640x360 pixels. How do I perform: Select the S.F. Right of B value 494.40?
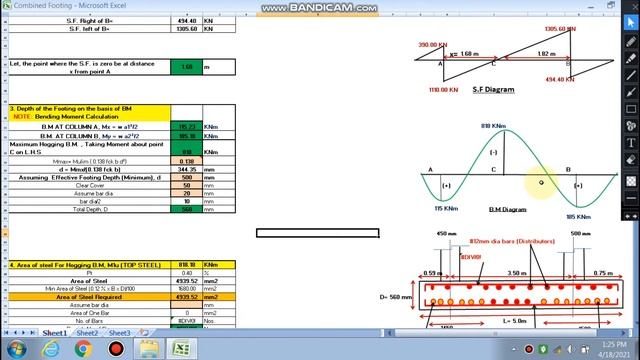(x=187, y=21)
